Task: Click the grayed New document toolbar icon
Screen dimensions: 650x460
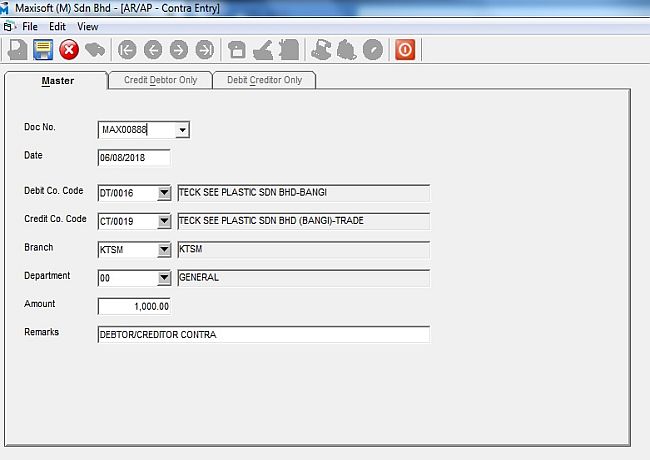Action: [x=17, y=49]
